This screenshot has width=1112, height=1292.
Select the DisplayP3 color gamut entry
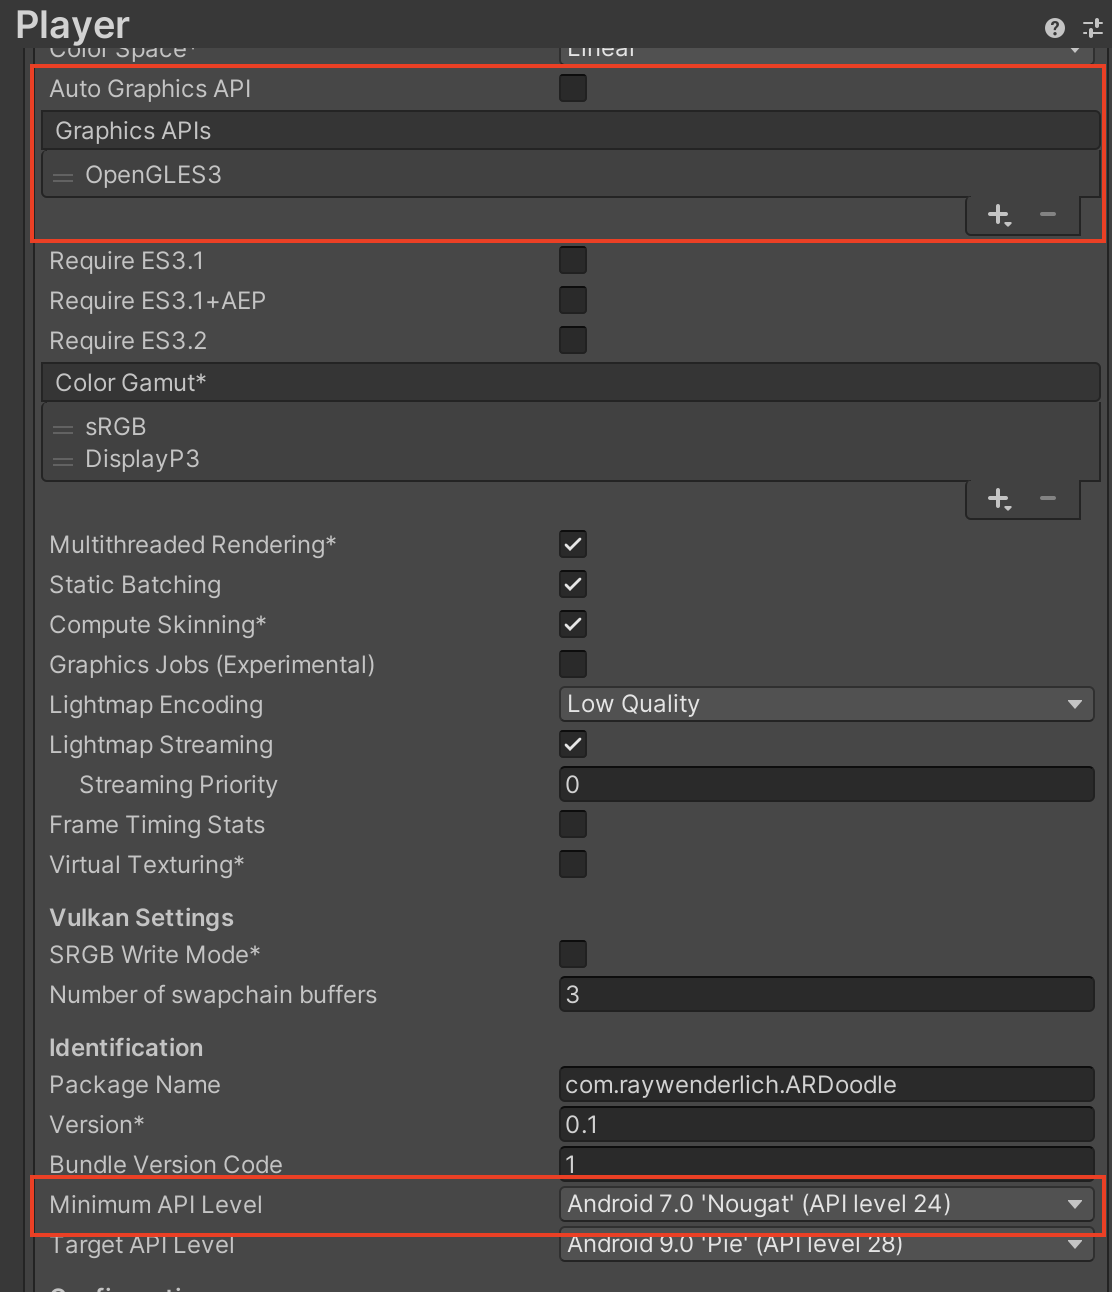[x=142, y=459]
